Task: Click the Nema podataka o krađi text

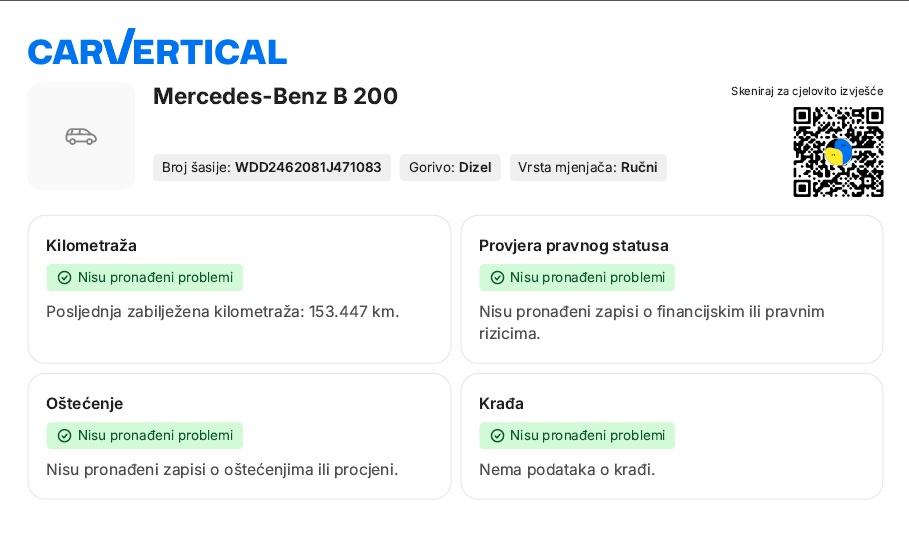Action: 566,470
